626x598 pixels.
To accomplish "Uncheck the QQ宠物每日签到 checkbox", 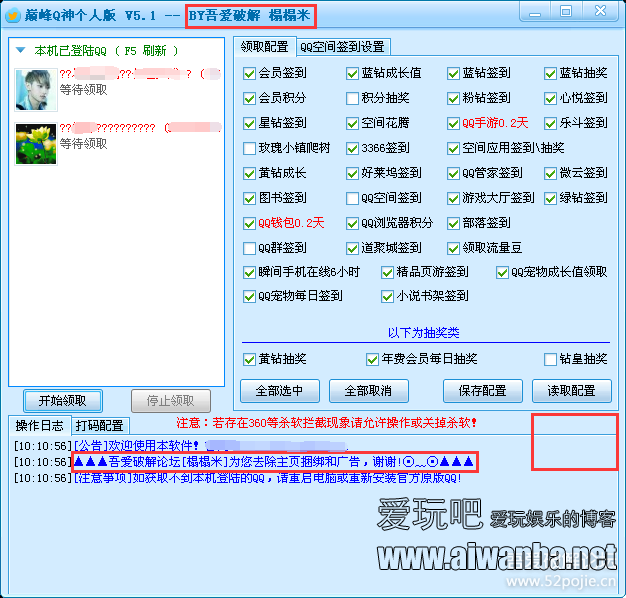I will (250, 296).
